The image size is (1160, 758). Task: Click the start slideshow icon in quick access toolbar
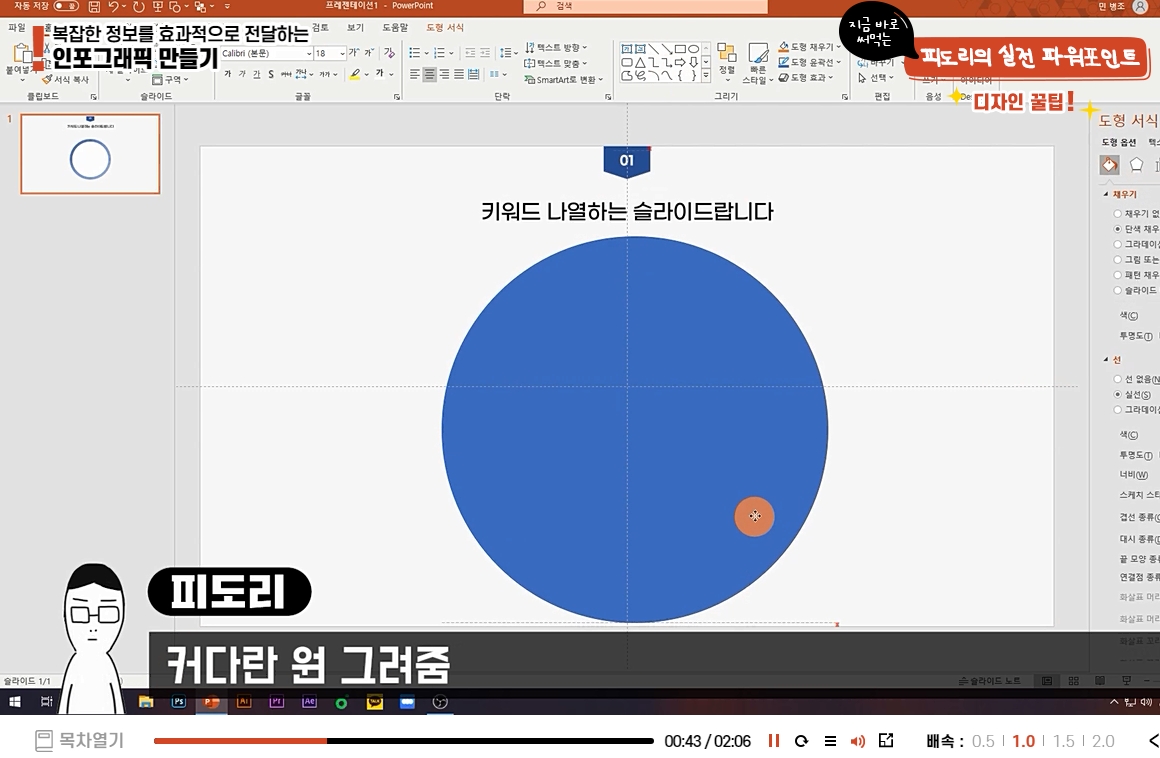pos(158,7)
